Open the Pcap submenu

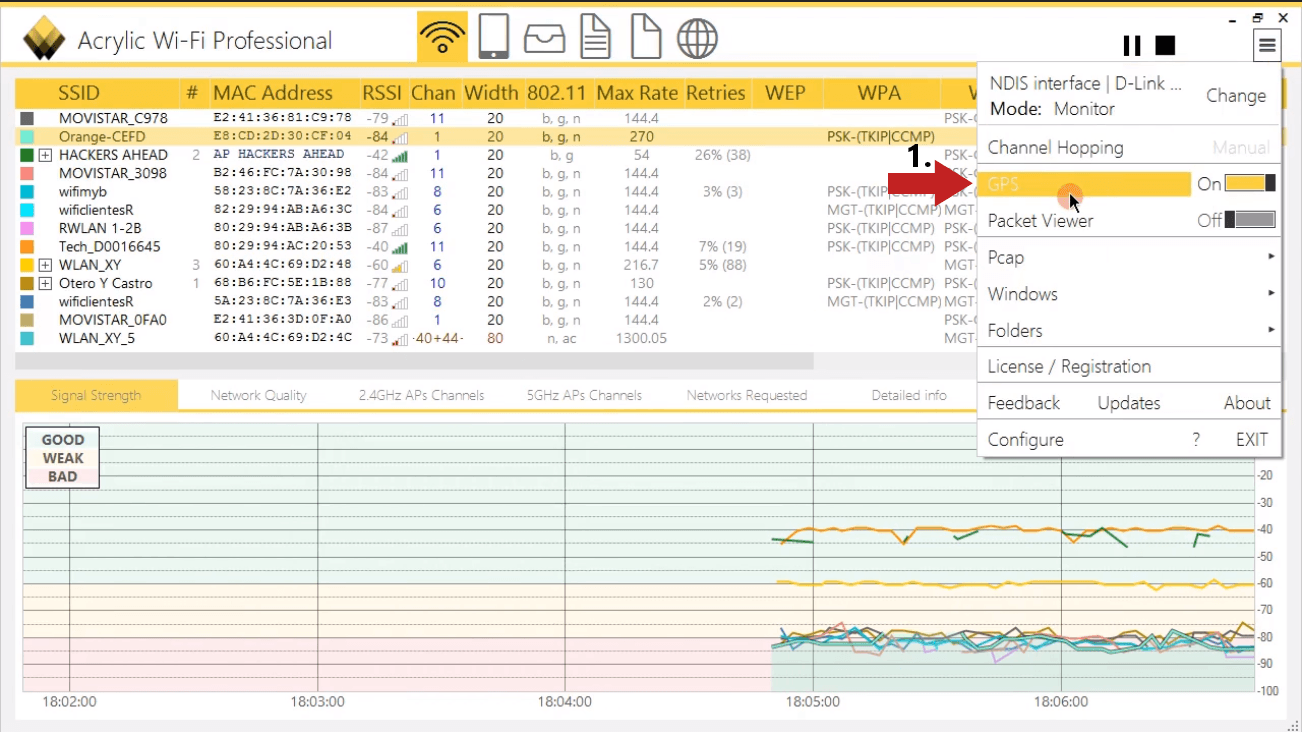[x=1129, y=257]
